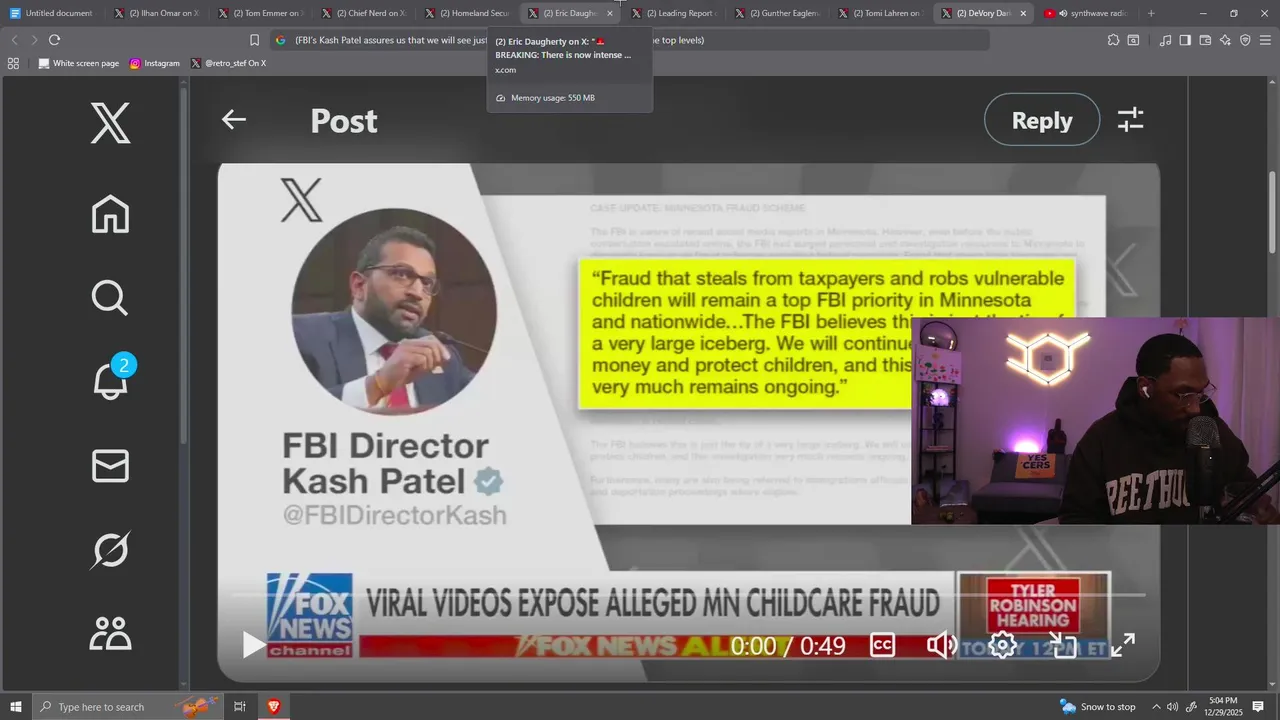Open Communities people icon in sidebar
Viewport: 1280px width, 720px height.
[x=110, y=635]
